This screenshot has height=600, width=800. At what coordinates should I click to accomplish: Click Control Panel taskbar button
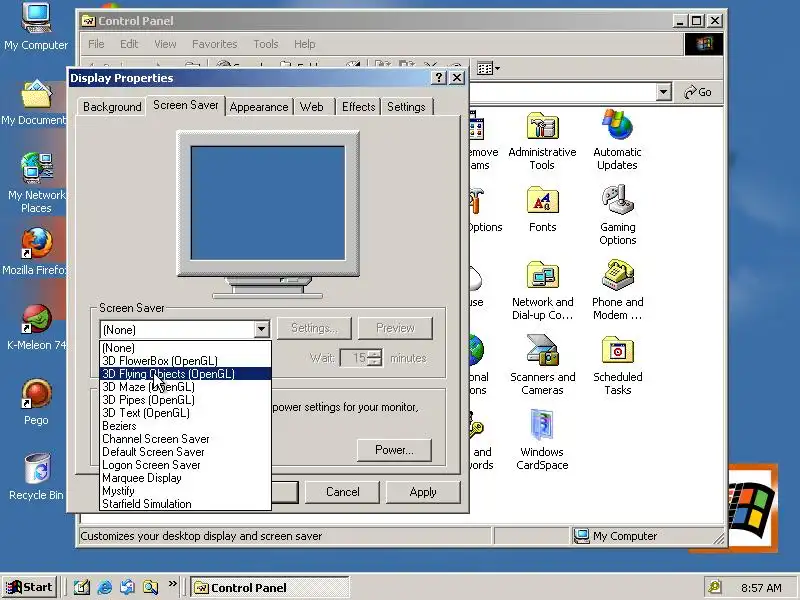[x=270, y=588]
